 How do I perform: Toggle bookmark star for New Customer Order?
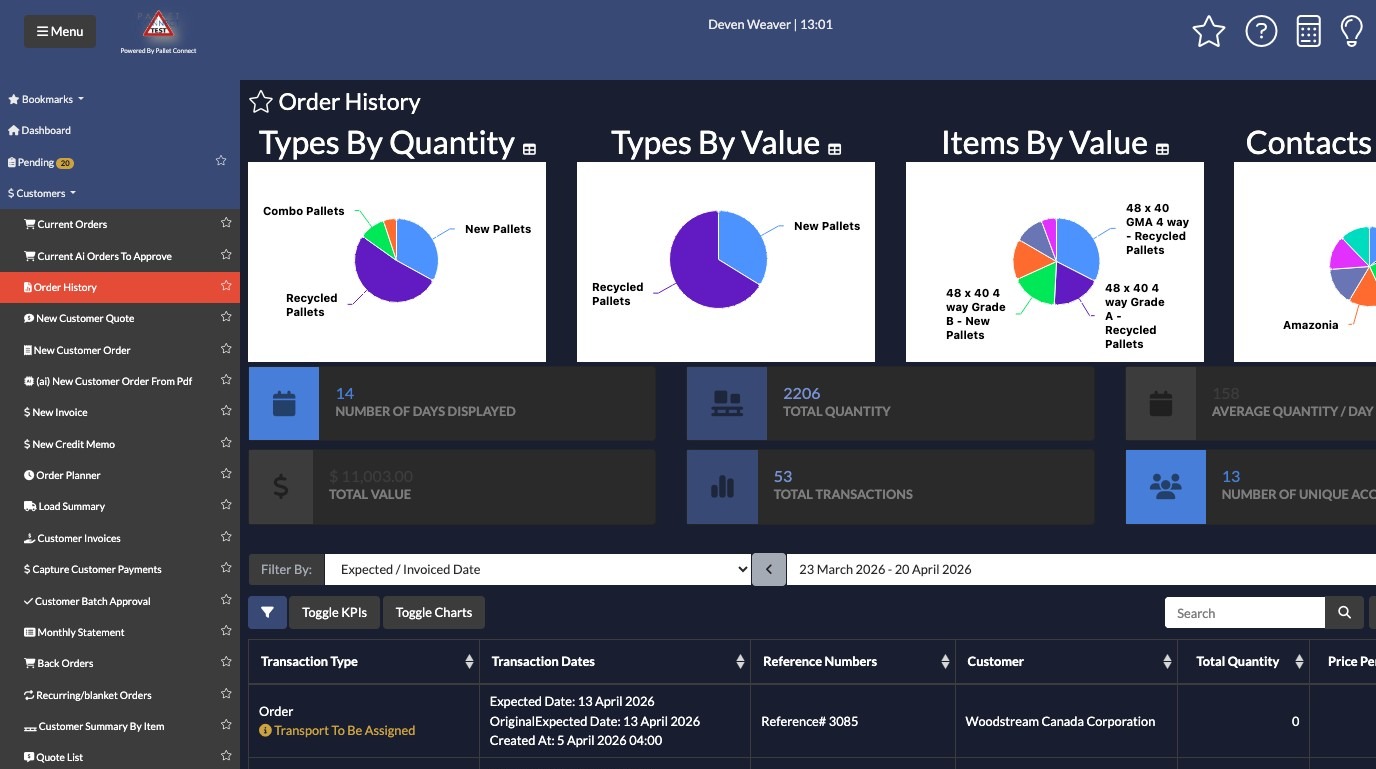tap(226, 349)
